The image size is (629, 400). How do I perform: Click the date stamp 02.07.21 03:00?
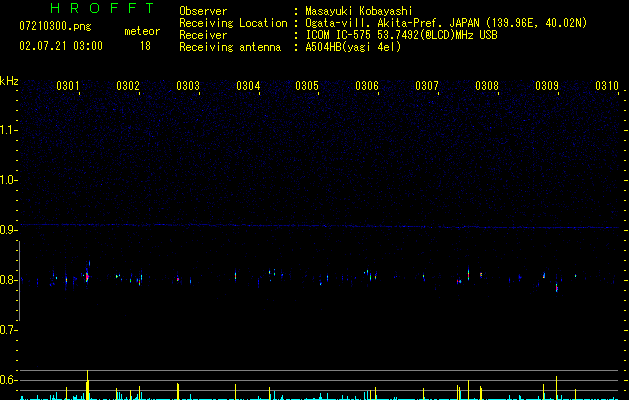[61, 46]
